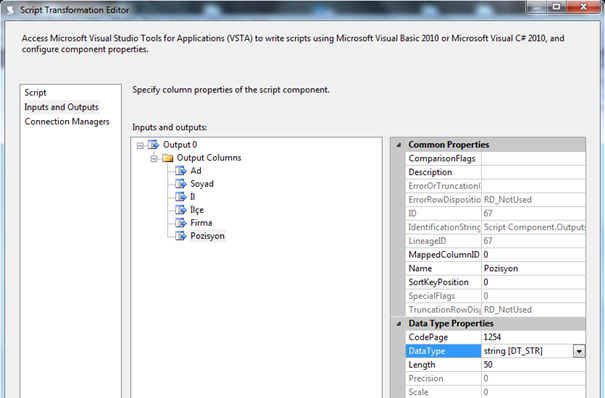The width and height of the screenshot is (605, 398).
Task: Select the İl output column
Action: (193, 197)
